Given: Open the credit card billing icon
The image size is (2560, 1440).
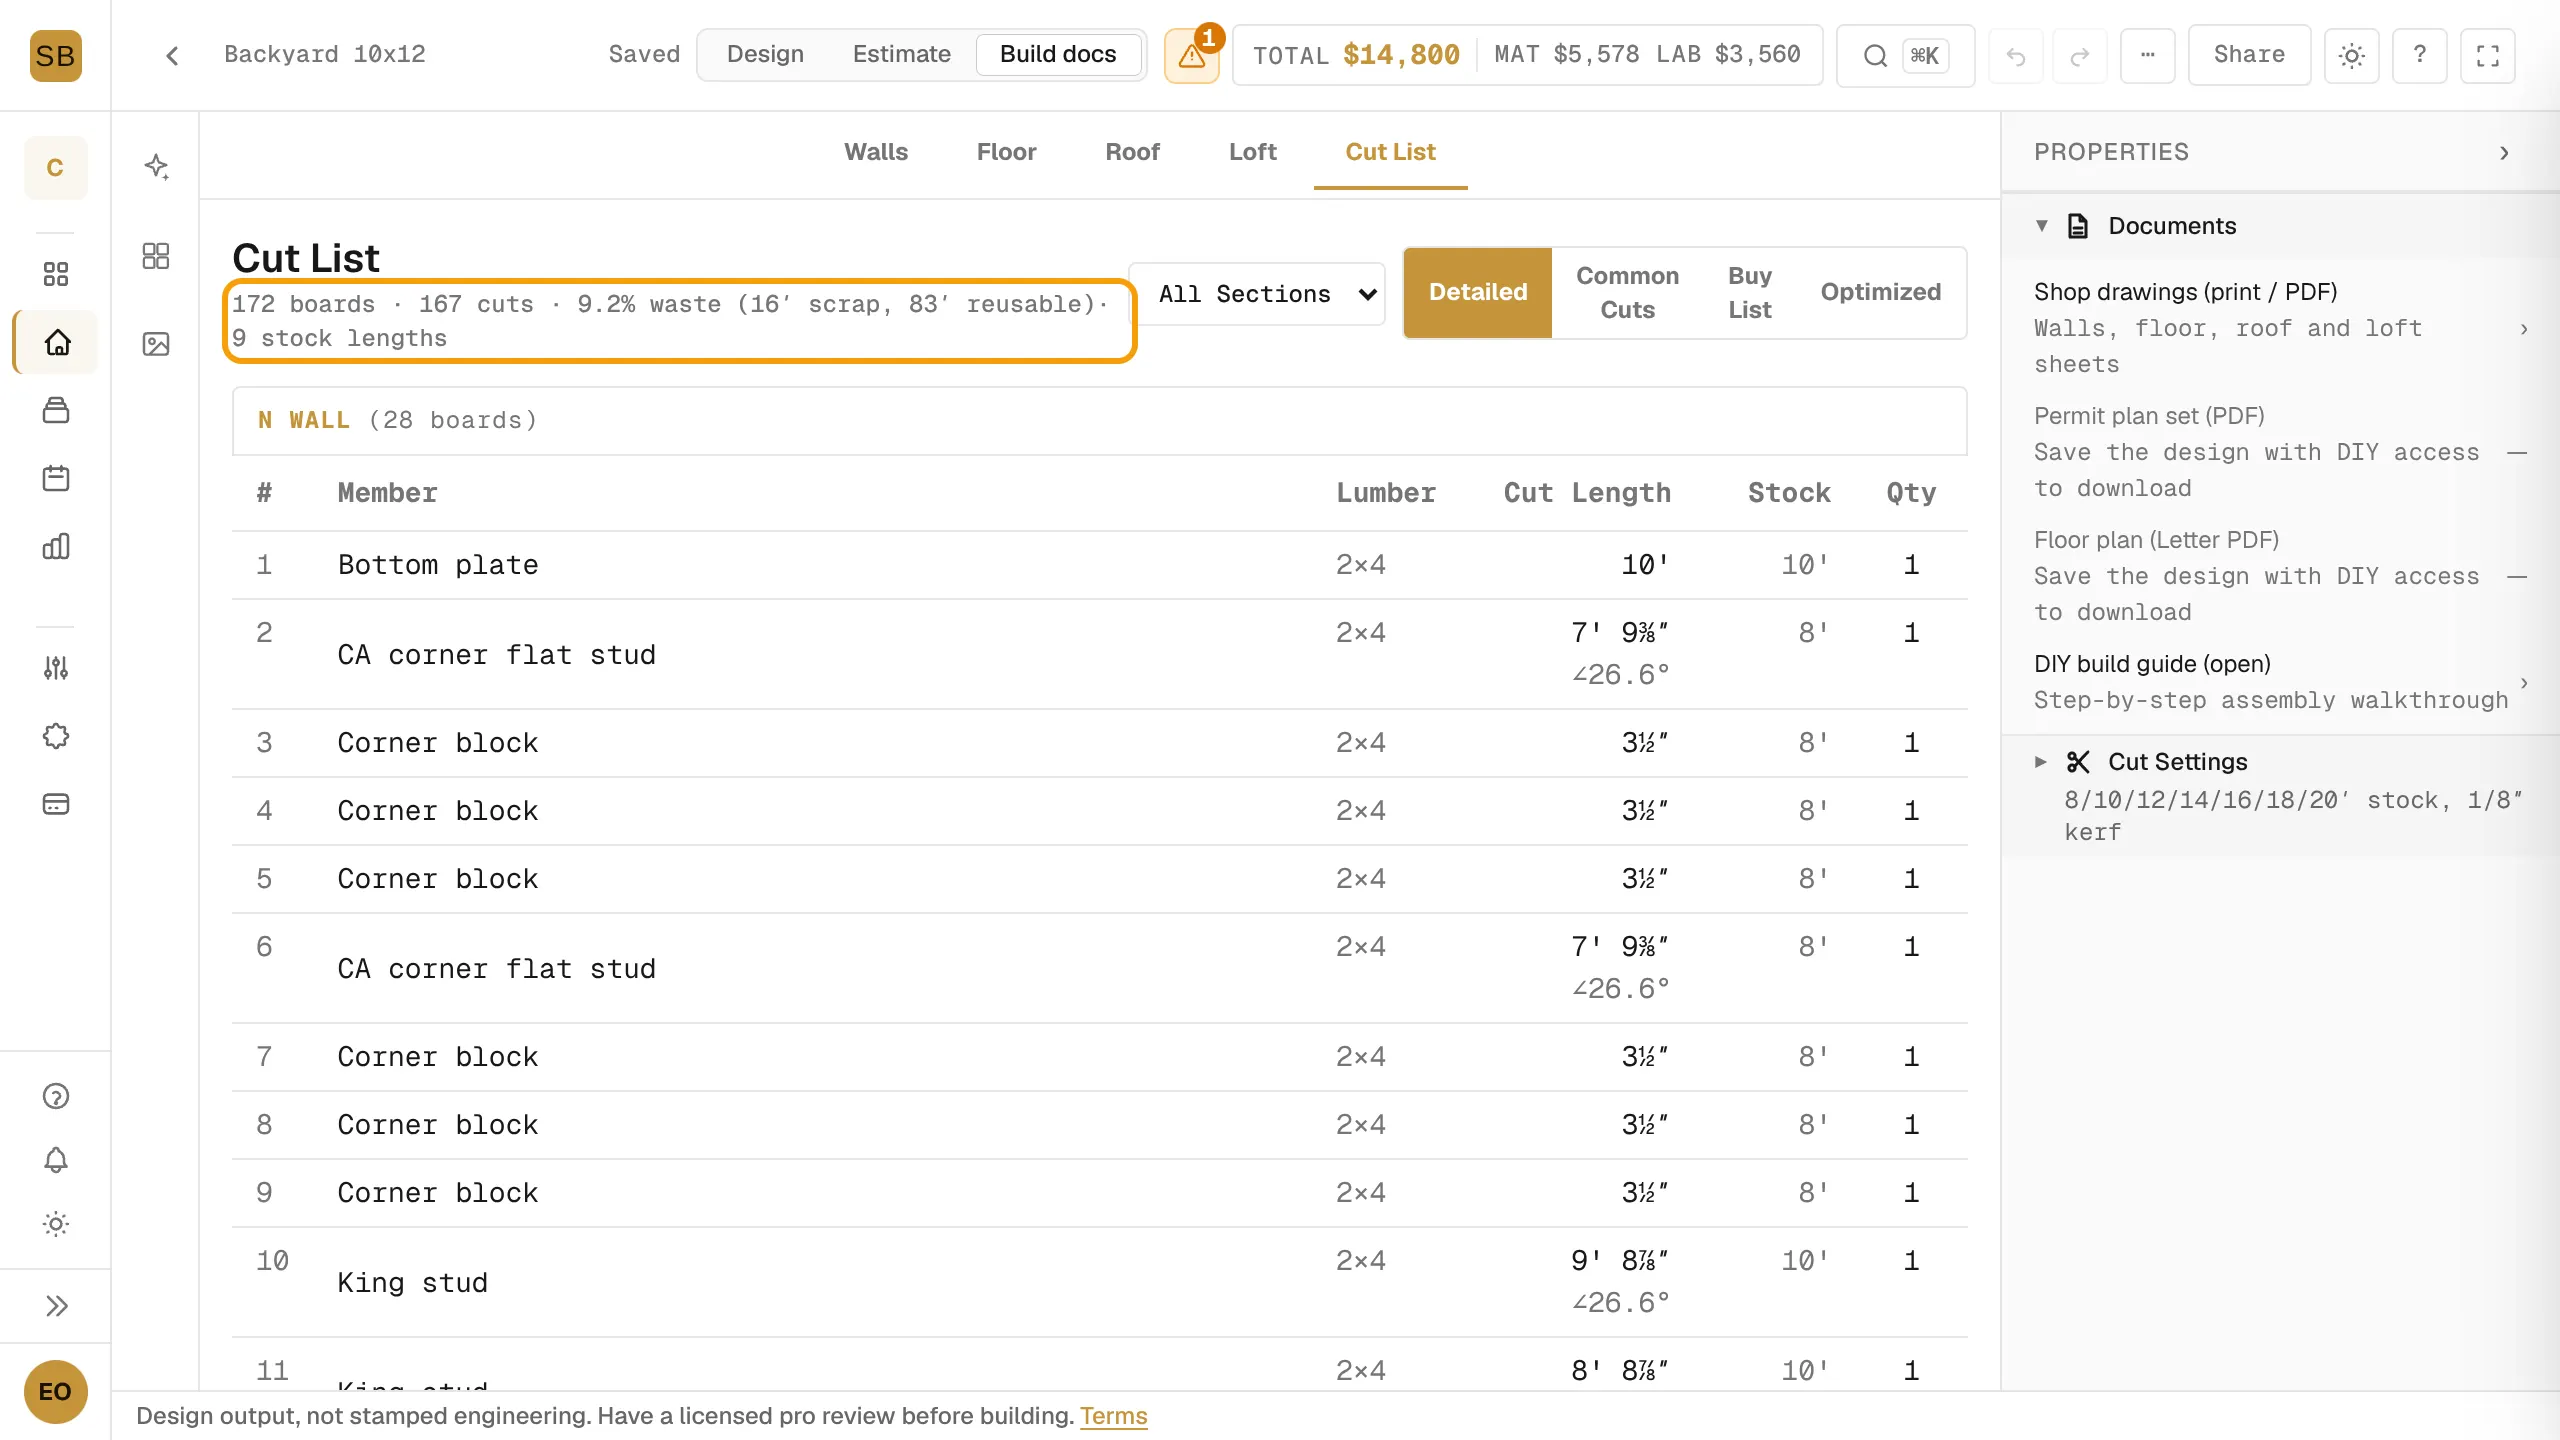Looking at the screenshot, I should click(56, 804).
